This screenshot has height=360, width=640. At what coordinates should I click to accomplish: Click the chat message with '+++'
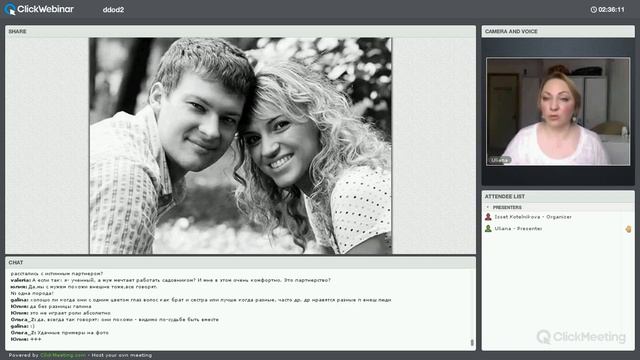pyautogui.click(x=26, y=339)
